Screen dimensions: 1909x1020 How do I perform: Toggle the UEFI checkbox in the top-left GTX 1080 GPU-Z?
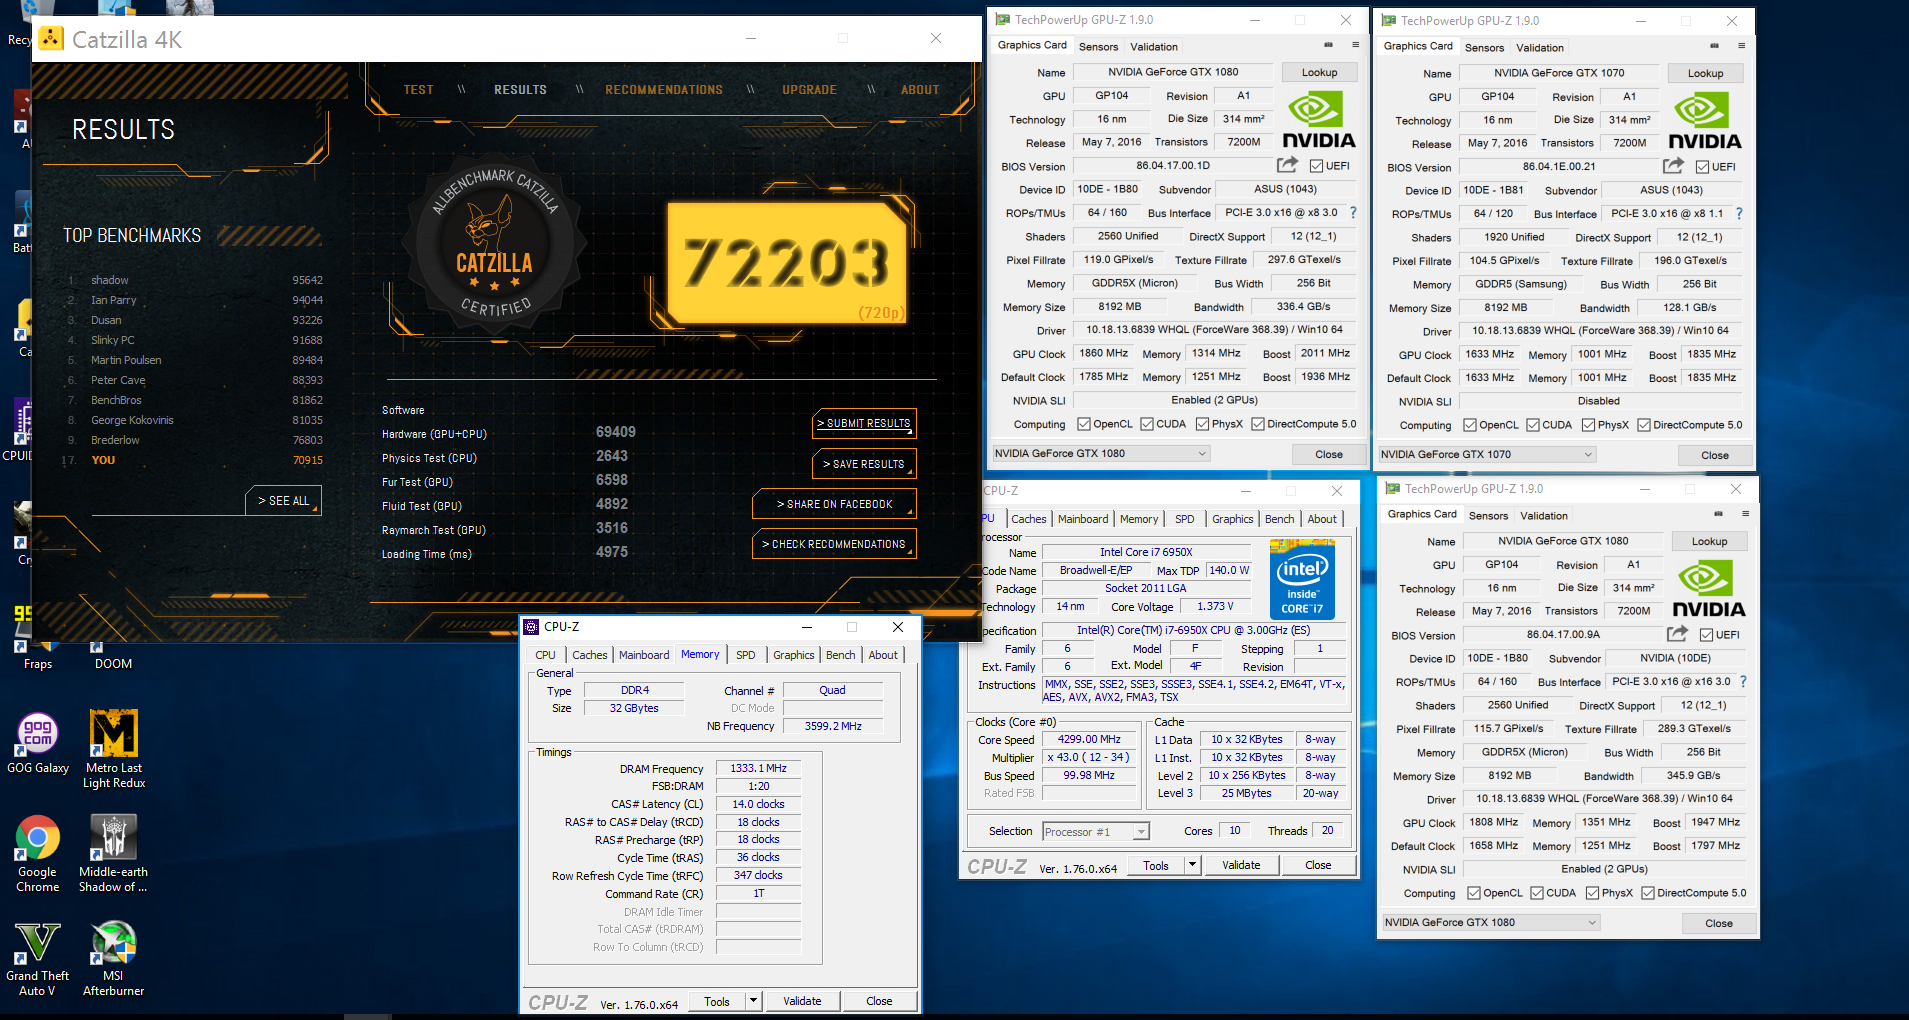1316,166
